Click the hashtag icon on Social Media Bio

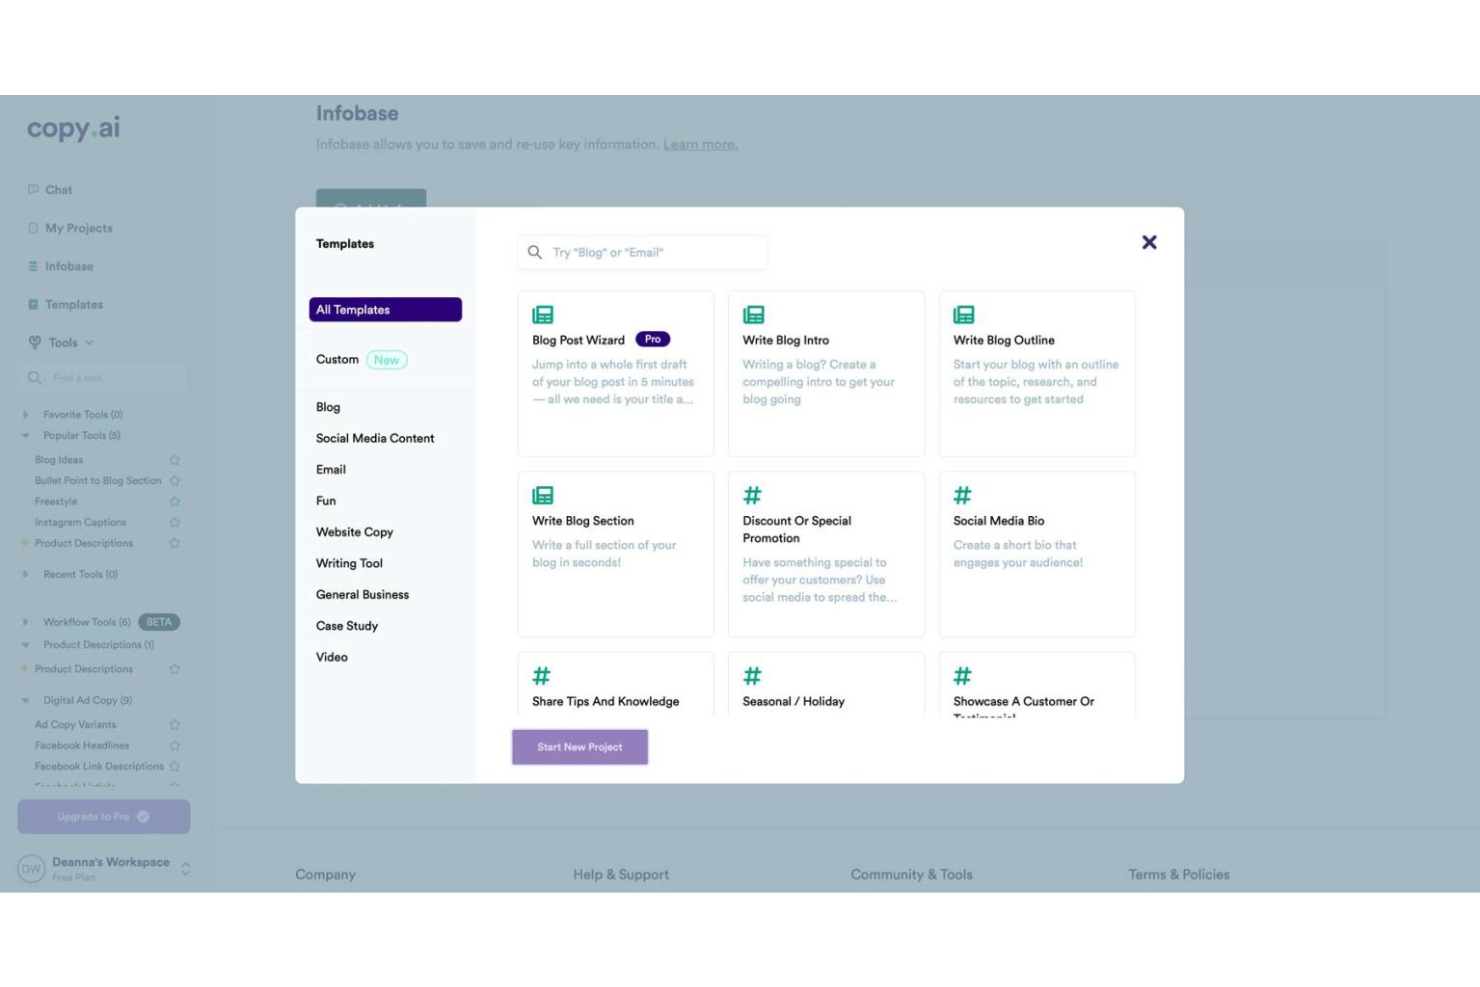click(961, 494)
